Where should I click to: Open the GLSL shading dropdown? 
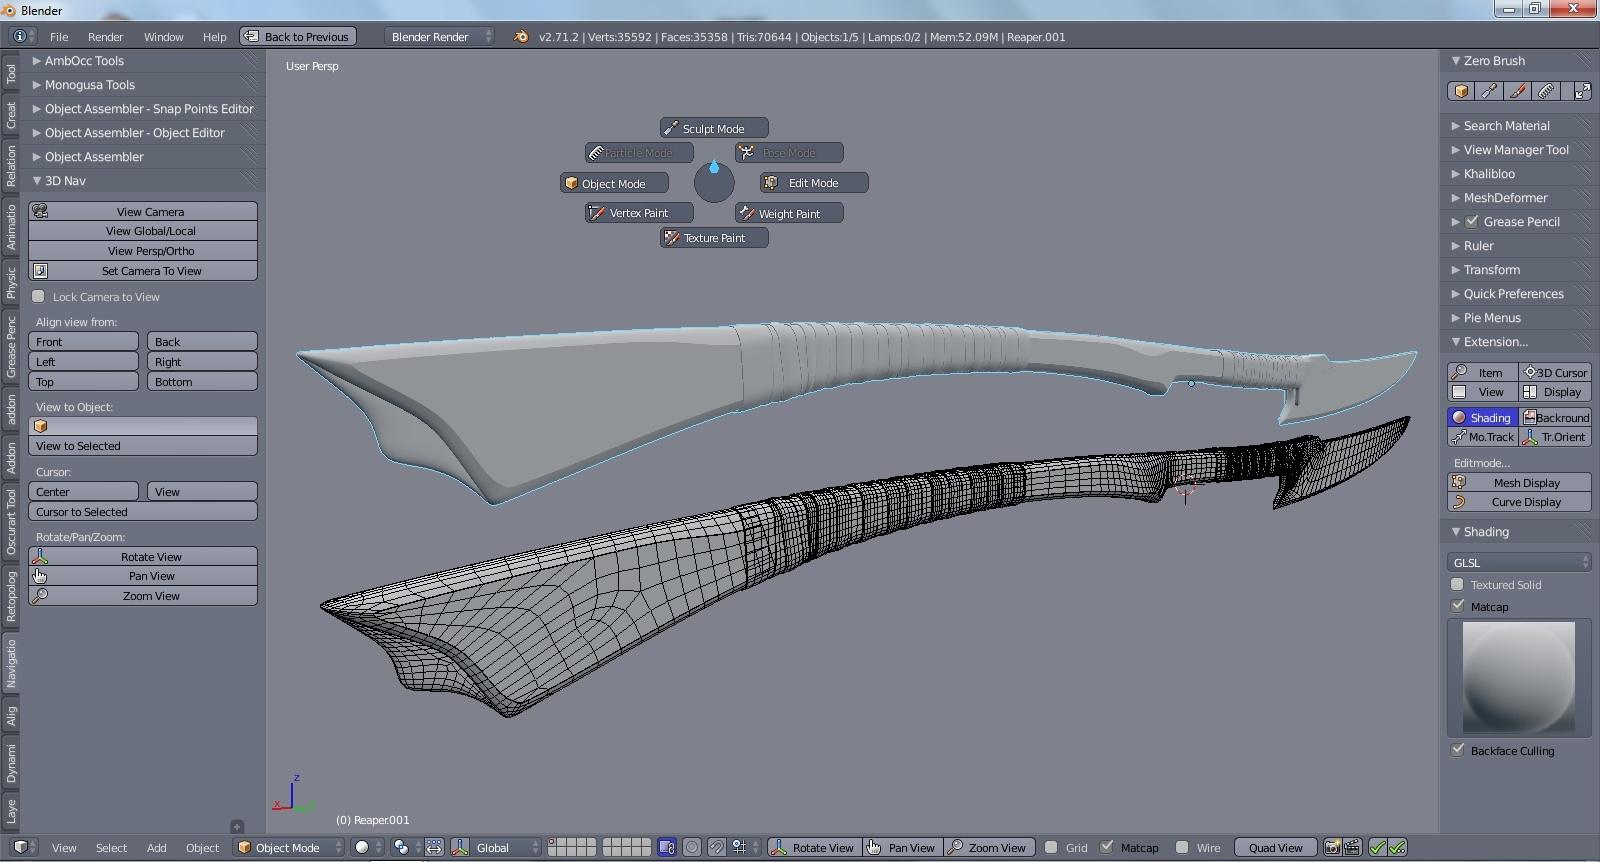pyautogui.click(x=1518, y=562)
